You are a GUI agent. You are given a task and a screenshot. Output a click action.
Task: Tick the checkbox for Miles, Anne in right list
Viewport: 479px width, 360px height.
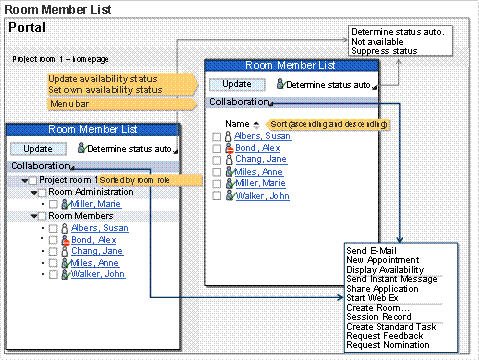click(217, 172)
